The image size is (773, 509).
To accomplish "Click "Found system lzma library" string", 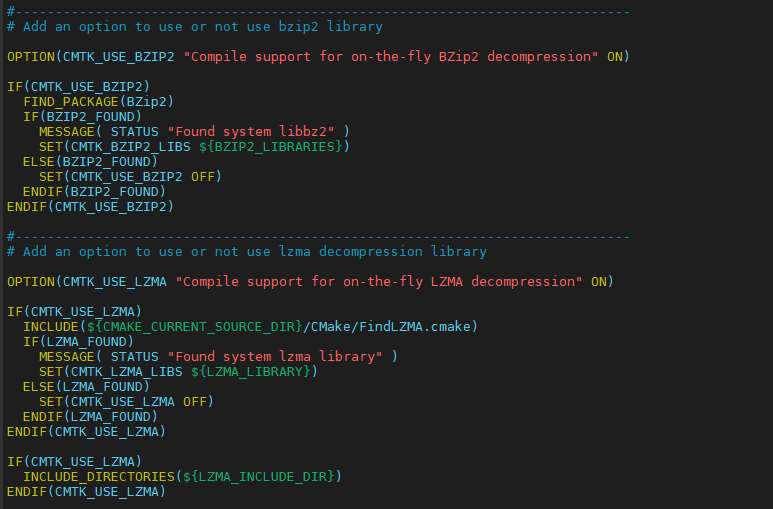I will click(275, 357).
